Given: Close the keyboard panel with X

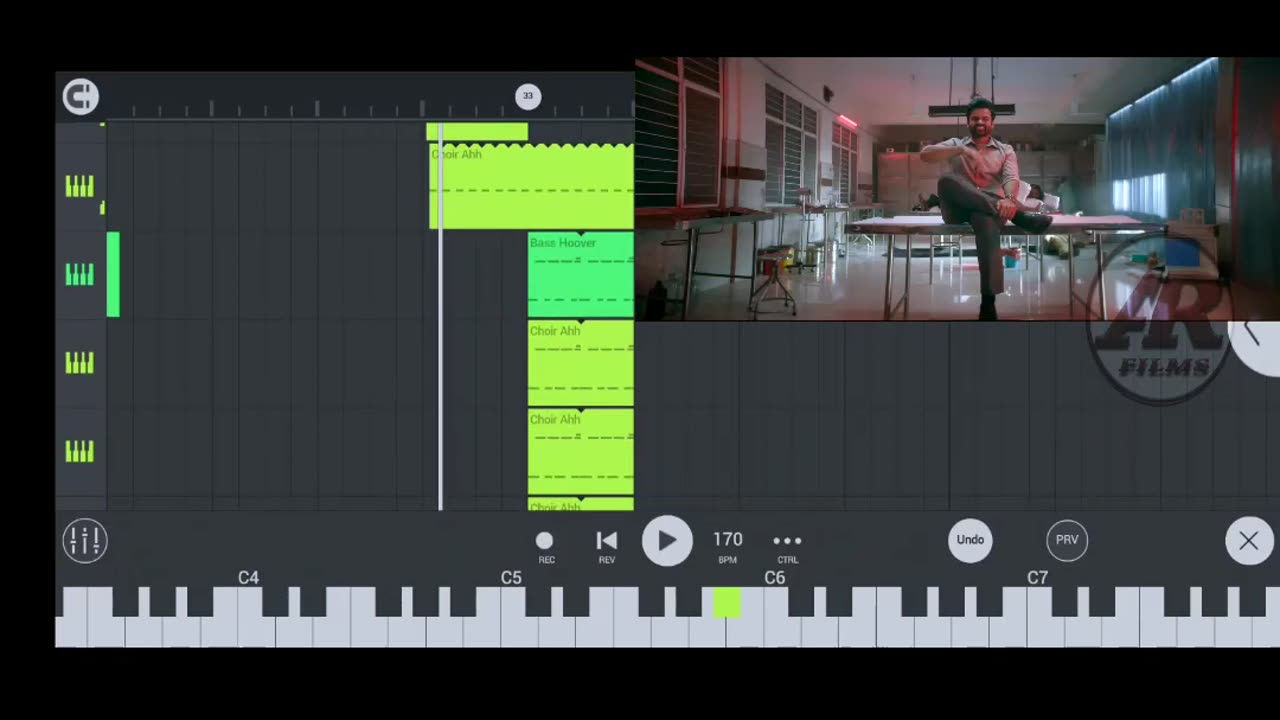Looking at the screenshot, I should click(x=1249, y=541).
